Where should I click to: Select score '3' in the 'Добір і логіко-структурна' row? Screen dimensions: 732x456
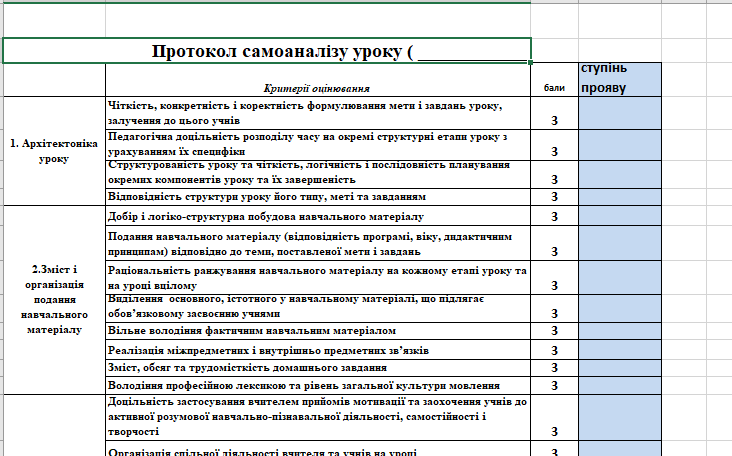[x=554, y=216]
